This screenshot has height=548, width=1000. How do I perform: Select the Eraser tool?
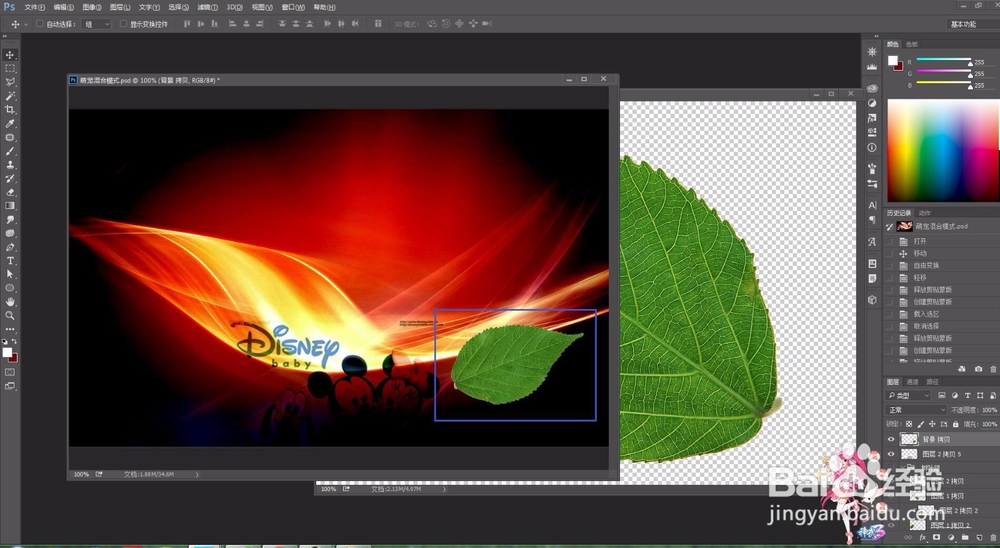coord(10,192)
